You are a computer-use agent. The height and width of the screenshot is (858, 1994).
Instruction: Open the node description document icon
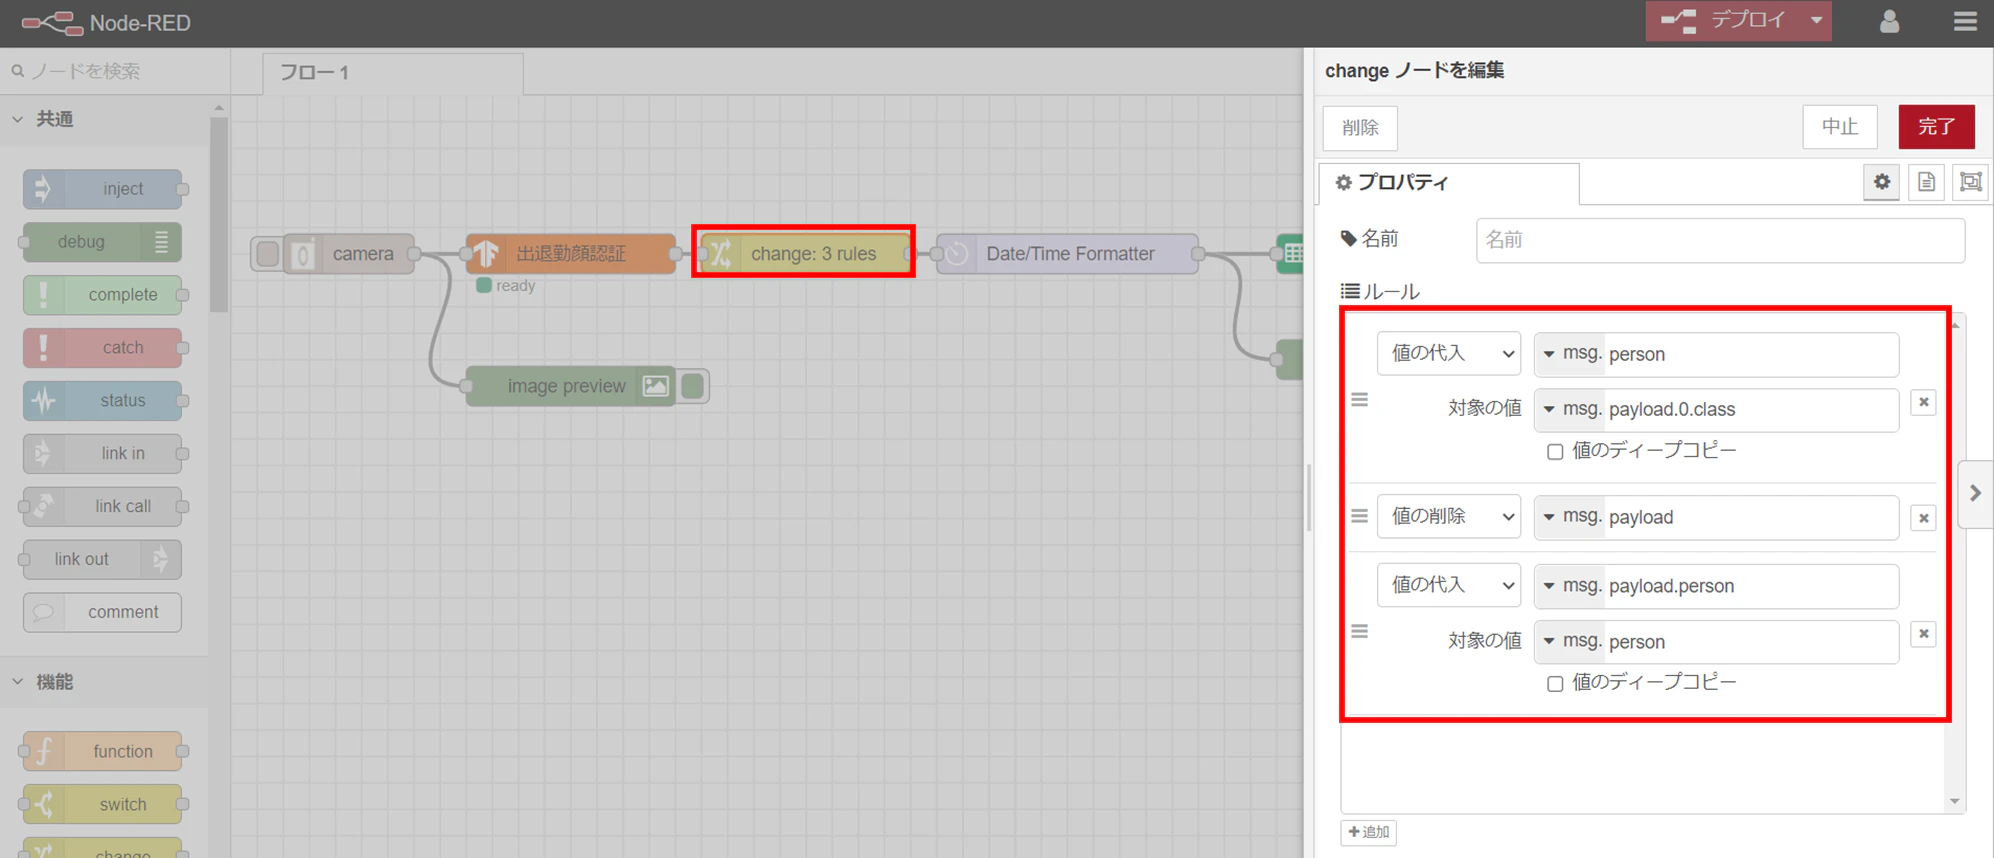click(x=1926, y=182)
